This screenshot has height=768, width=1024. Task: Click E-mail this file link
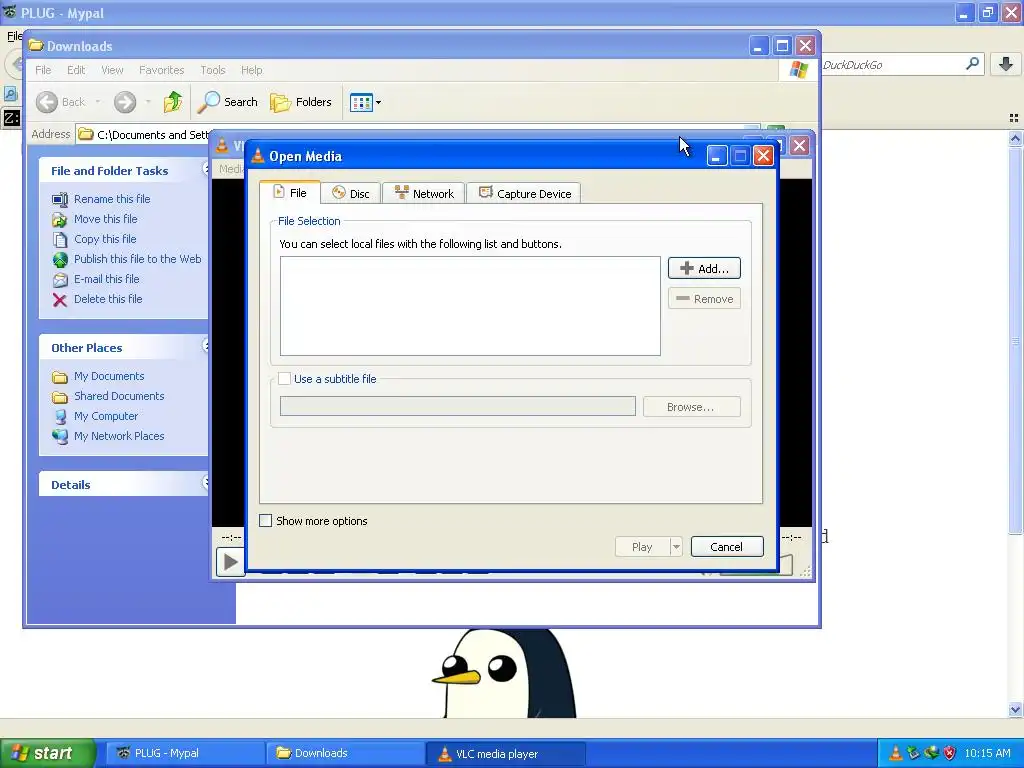tap(106, 279)
